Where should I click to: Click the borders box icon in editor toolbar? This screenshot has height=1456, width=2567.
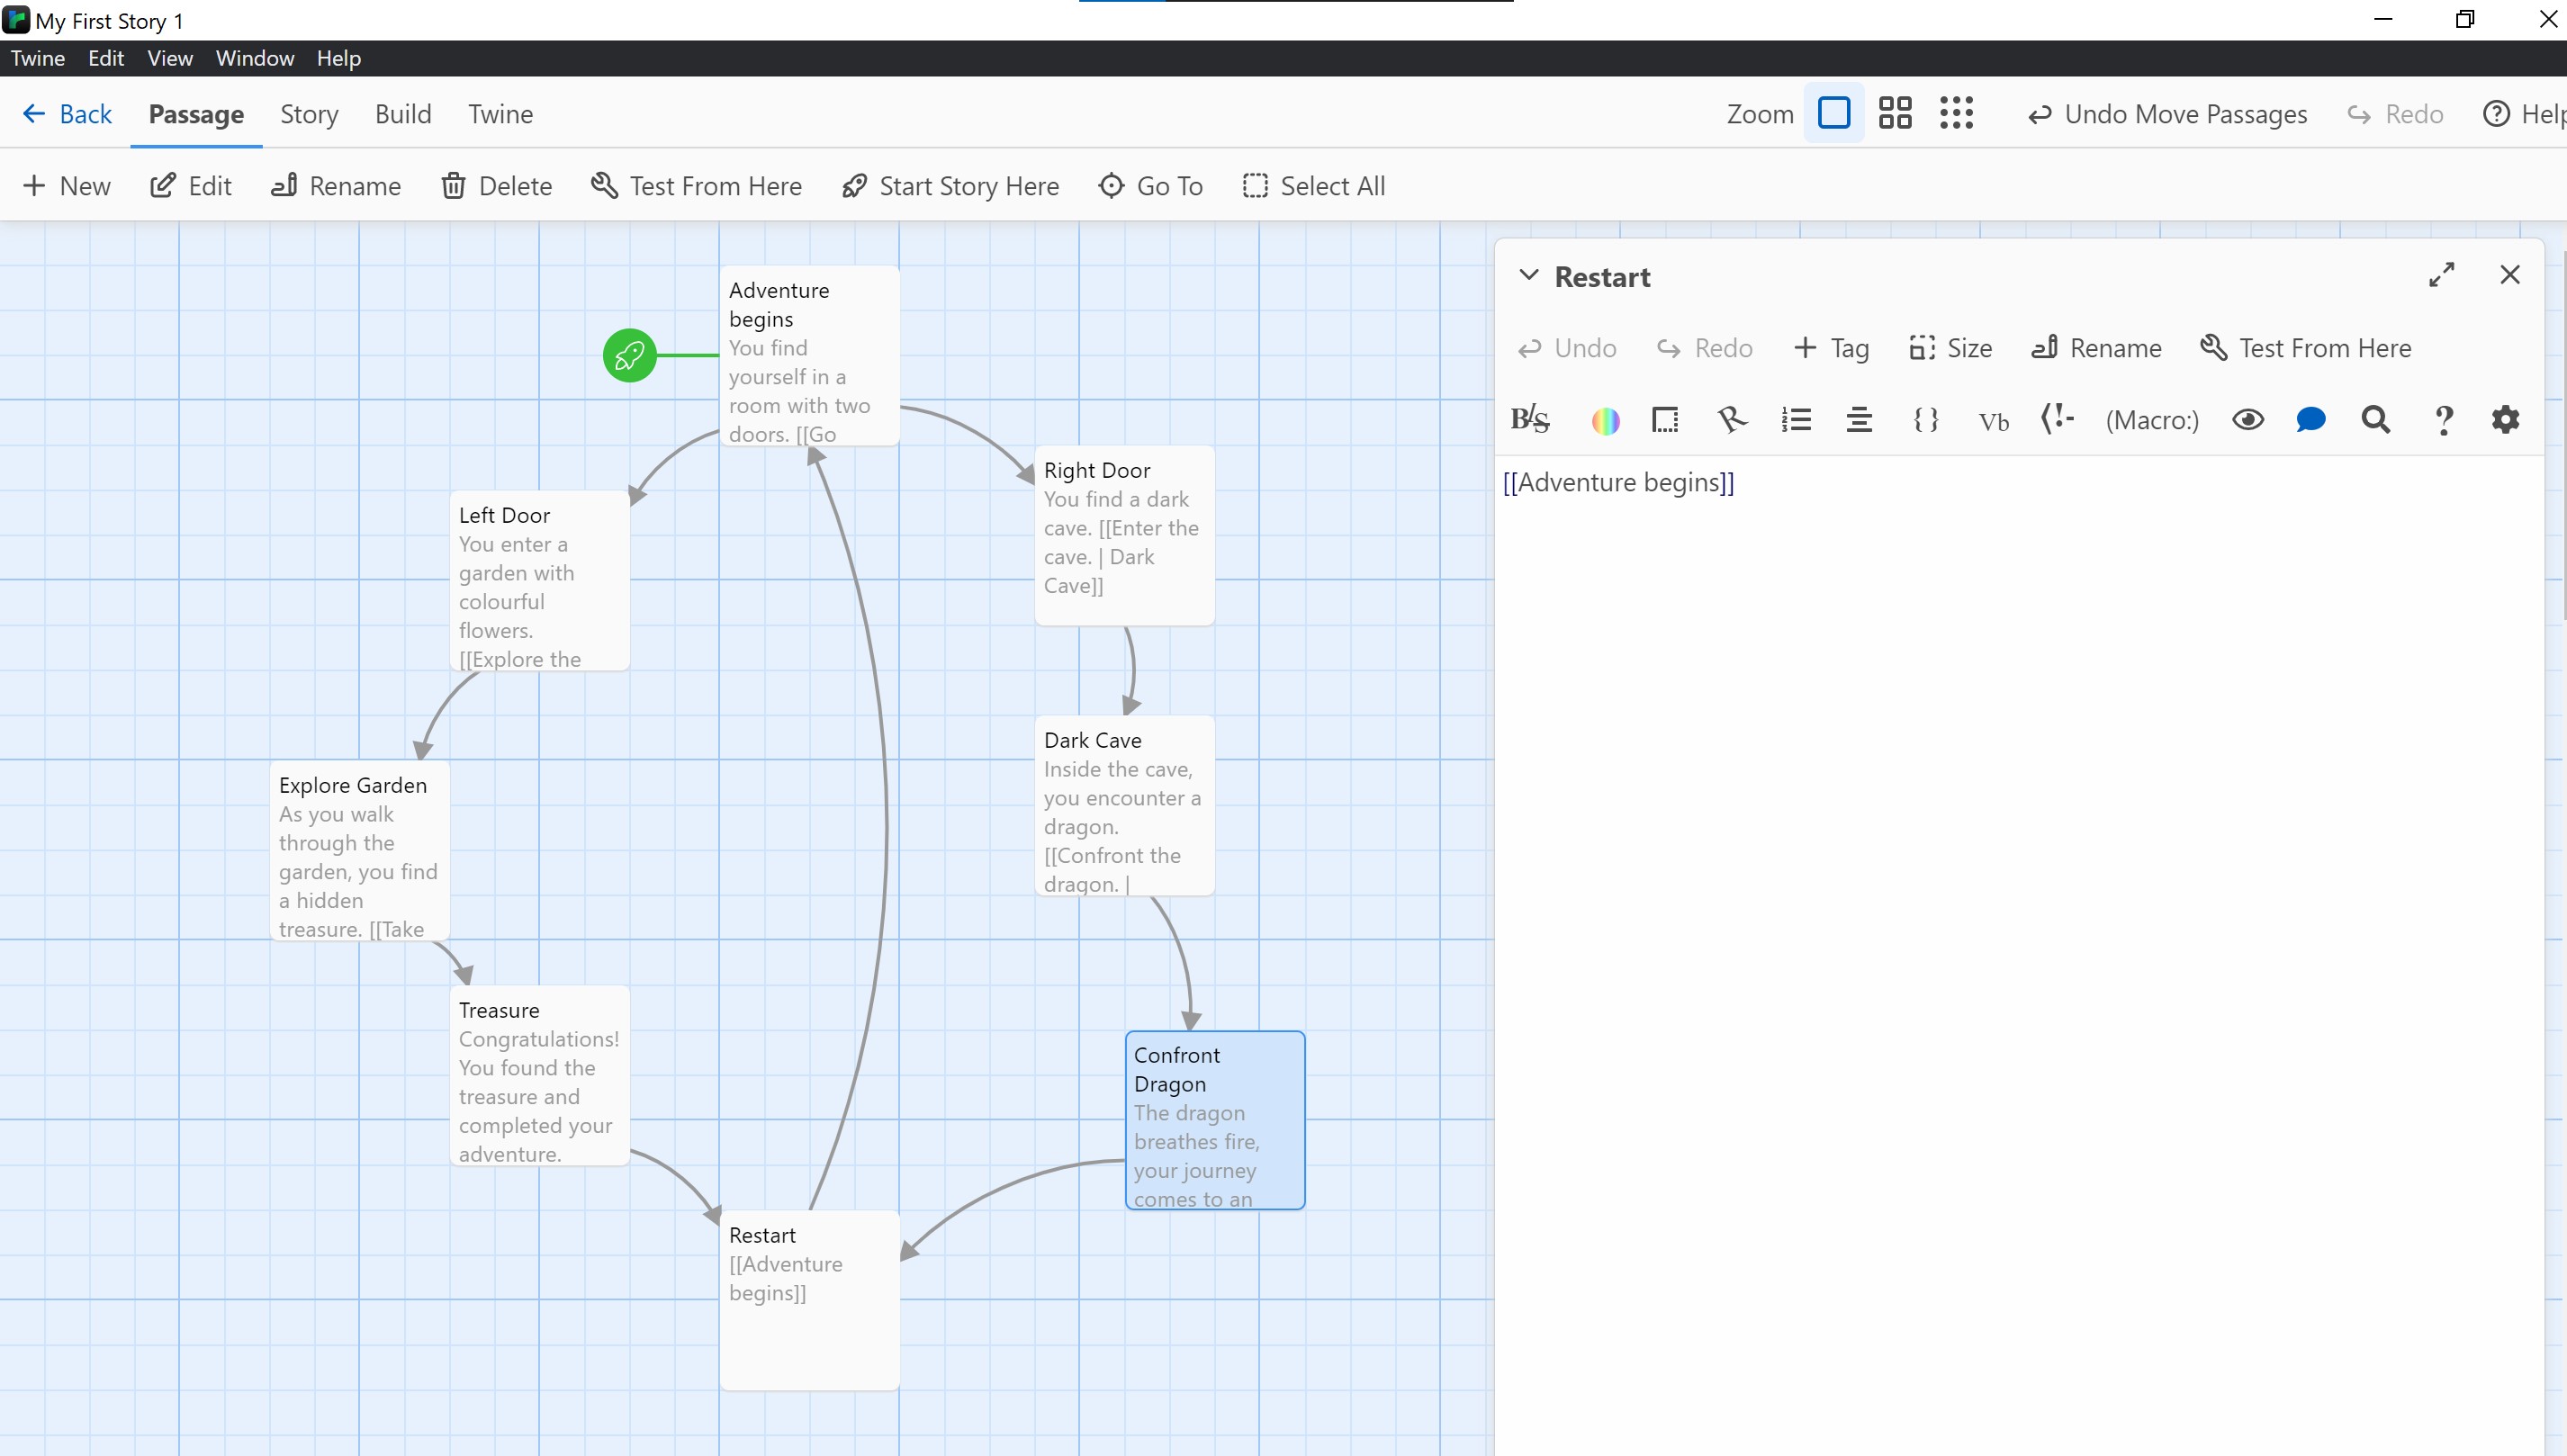coord(1665,420)
